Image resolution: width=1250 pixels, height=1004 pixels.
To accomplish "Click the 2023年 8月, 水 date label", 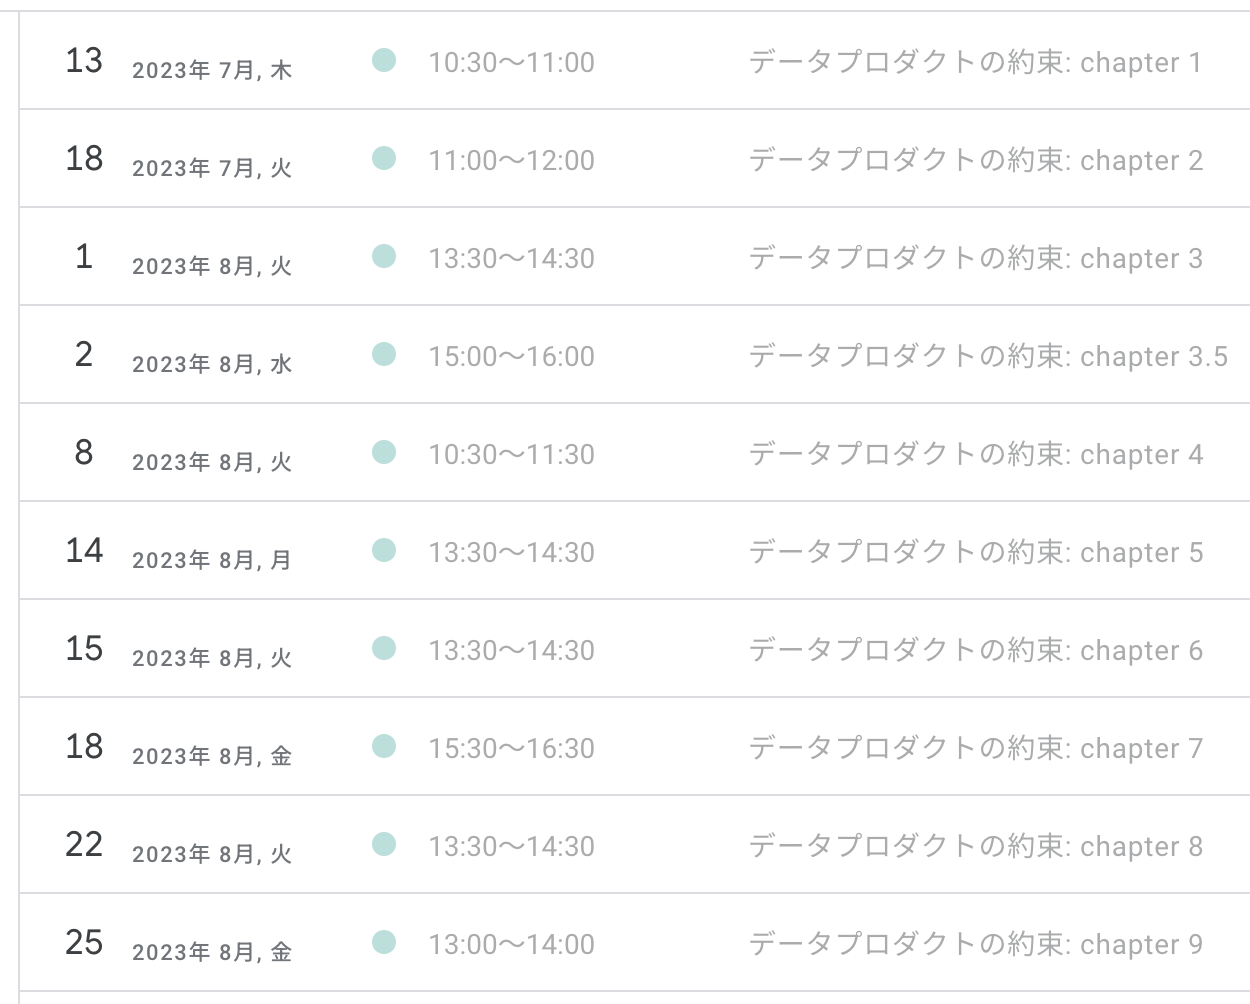I will pyautogui.click(x=212, y=364).
